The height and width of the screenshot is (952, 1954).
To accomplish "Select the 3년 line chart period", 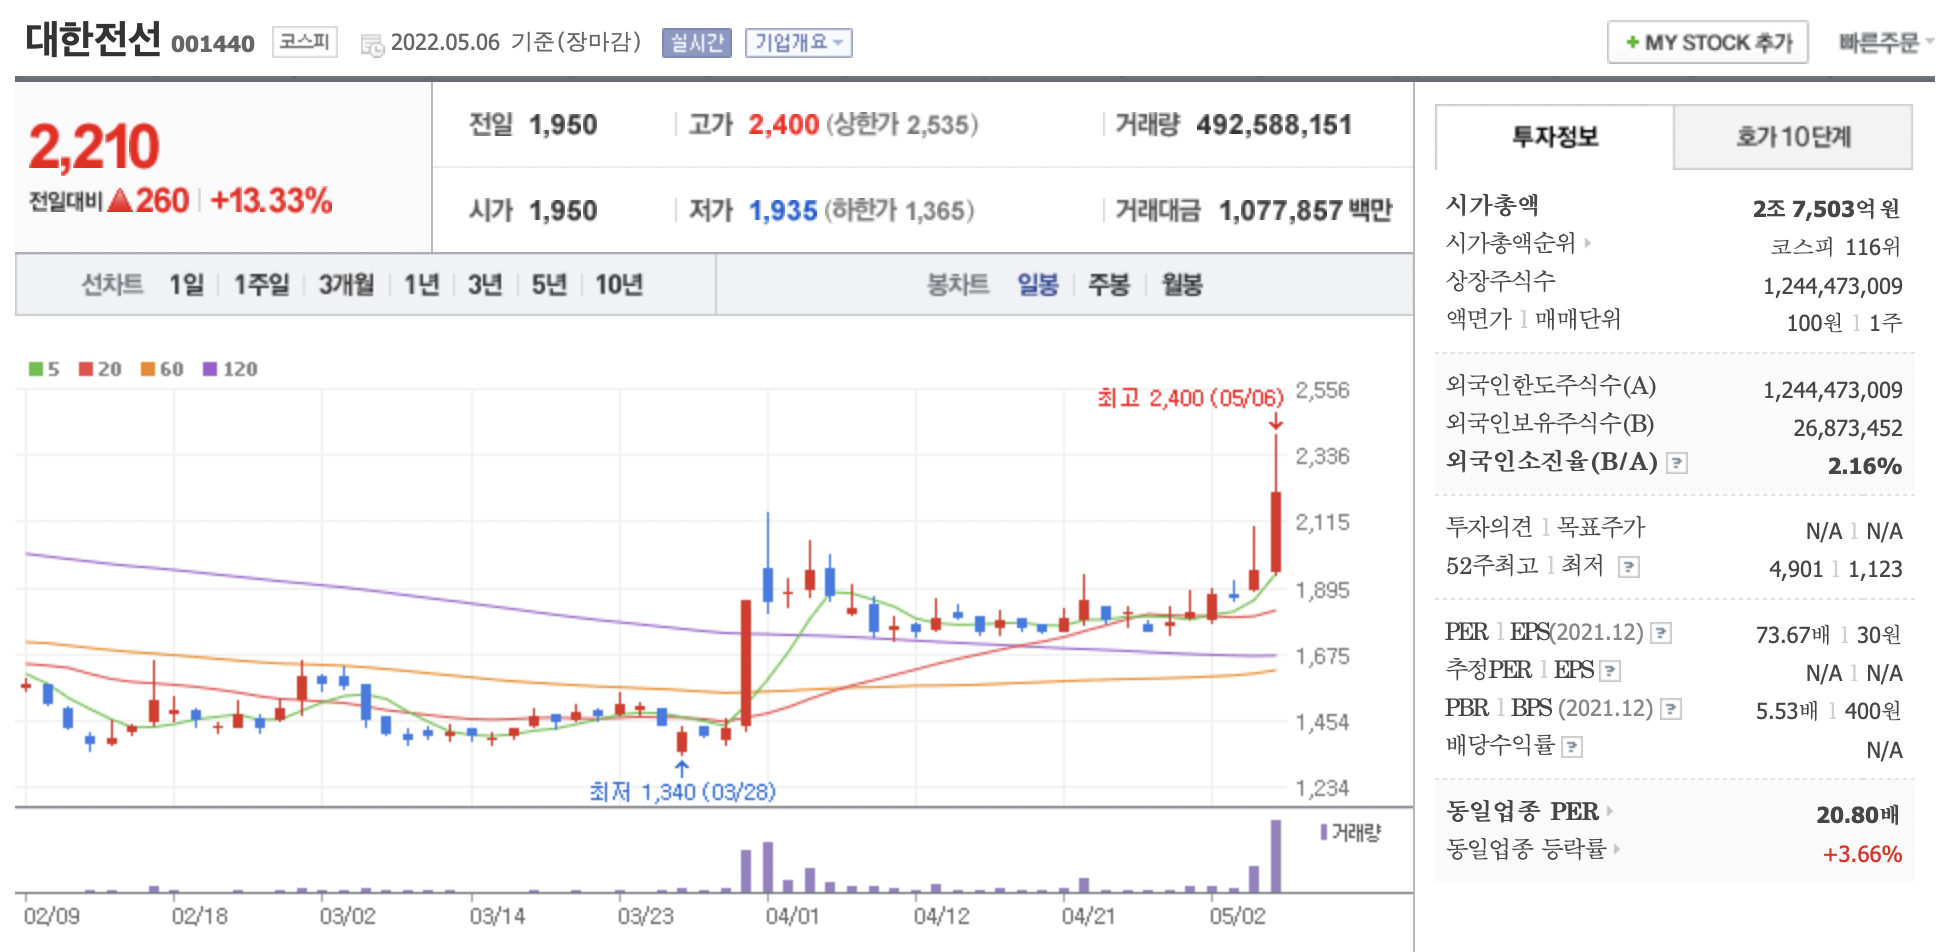I will [x=485, y=285].
